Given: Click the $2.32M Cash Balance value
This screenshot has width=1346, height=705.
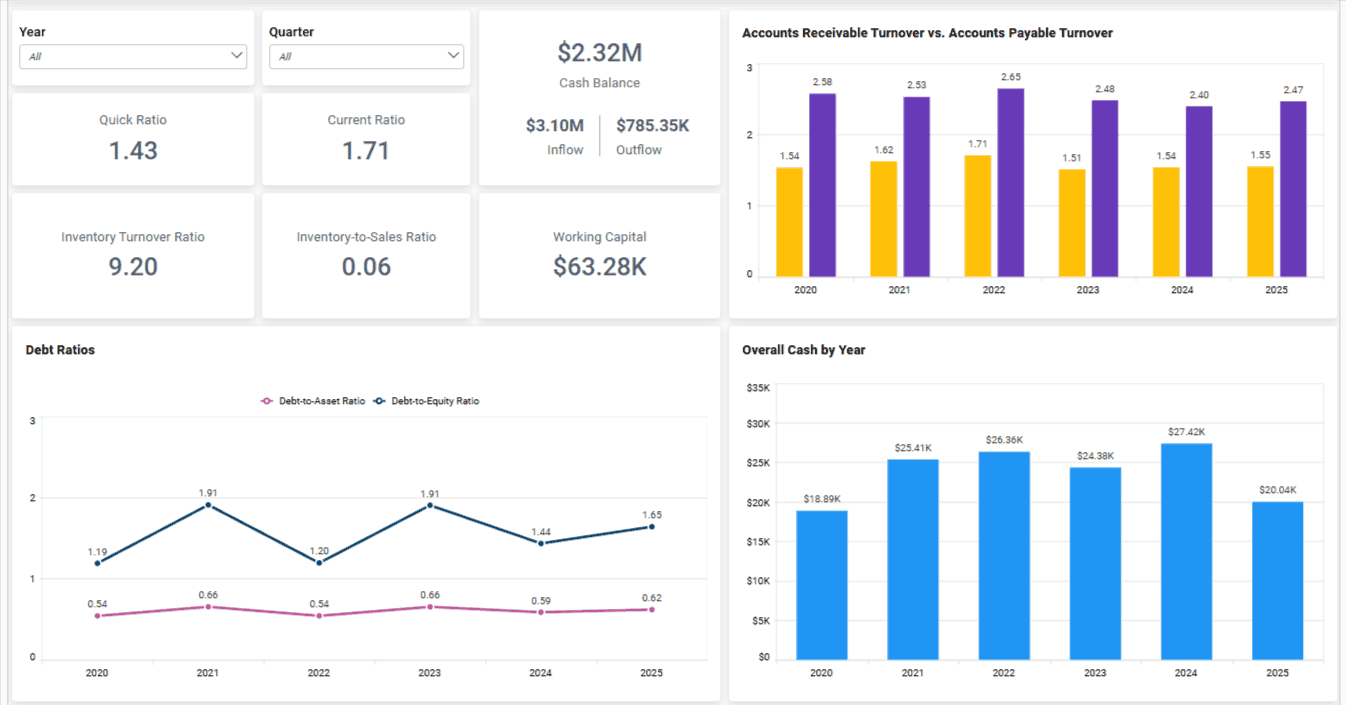Looking at the screenshot, I should click(599, 52).
